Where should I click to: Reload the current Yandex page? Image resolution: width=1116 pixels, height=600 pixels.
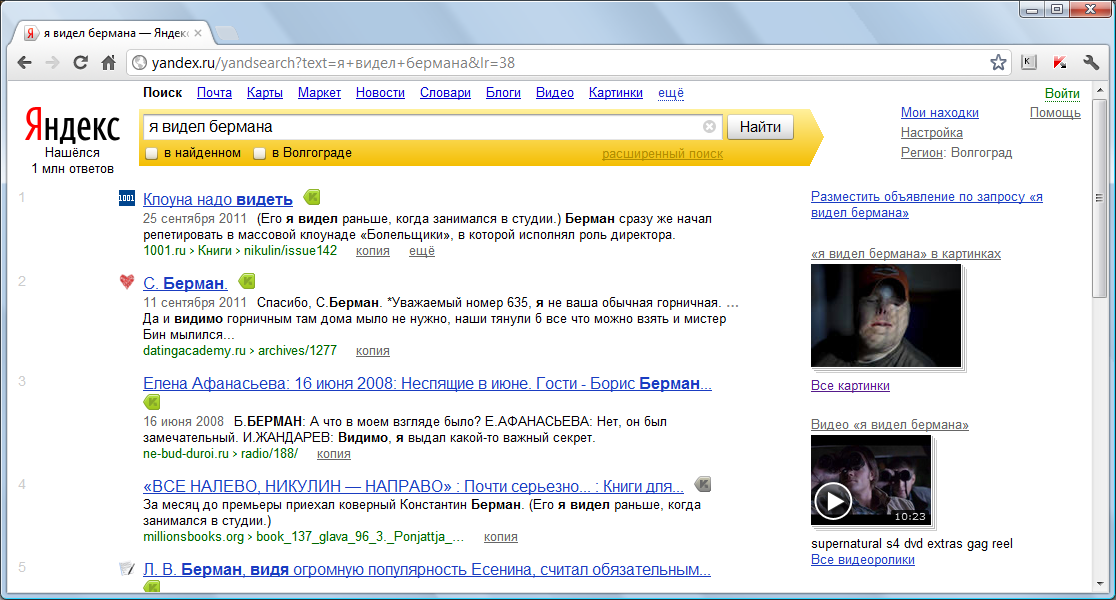point(80,63)
